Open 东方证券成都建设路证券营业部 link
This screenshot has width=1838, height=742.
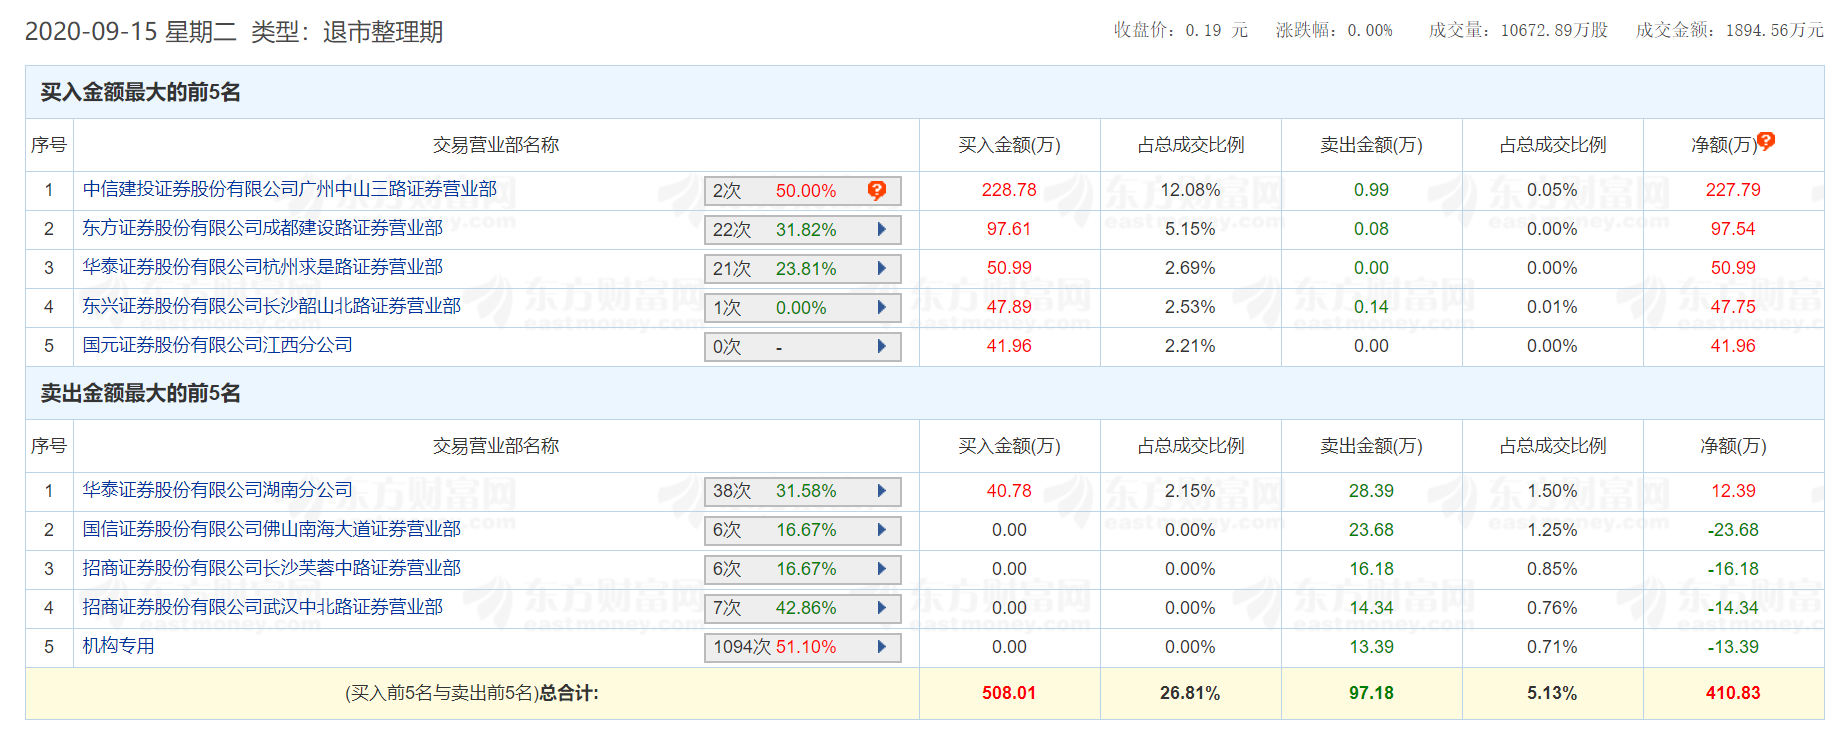point(262,228)
